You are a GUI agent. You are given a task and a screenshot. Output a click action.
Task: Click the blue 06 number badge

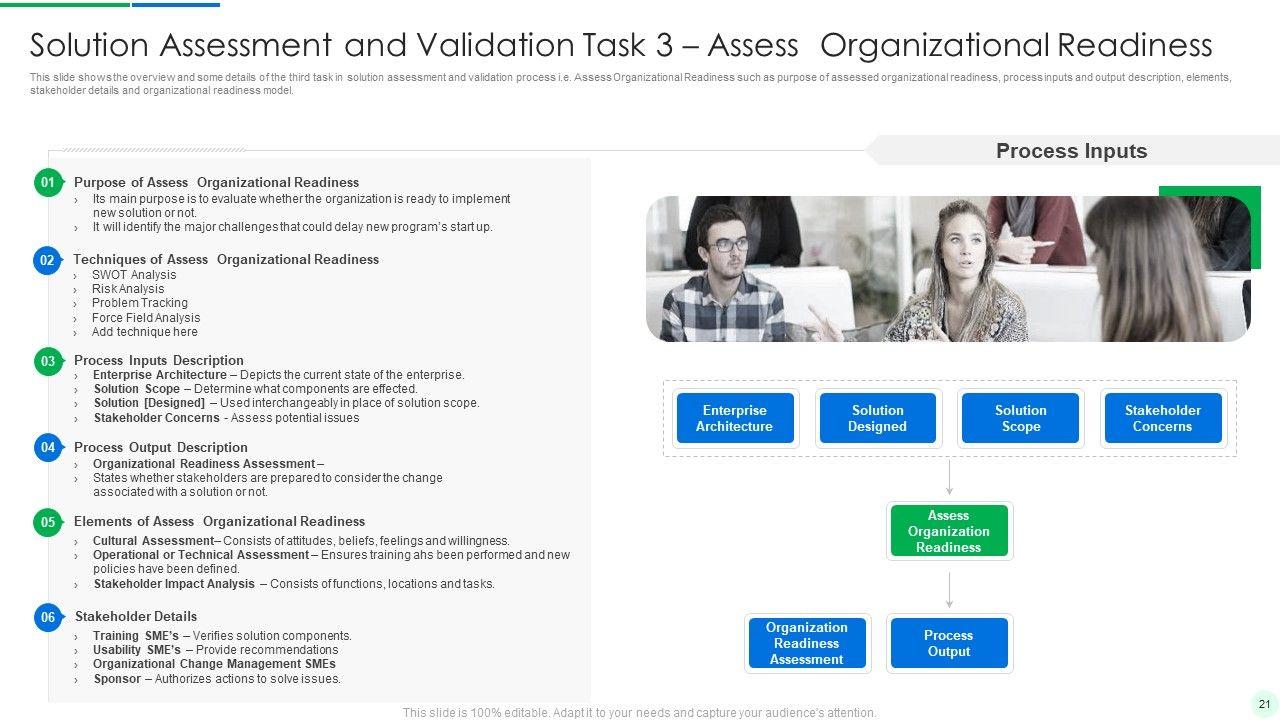click(48, 618)
